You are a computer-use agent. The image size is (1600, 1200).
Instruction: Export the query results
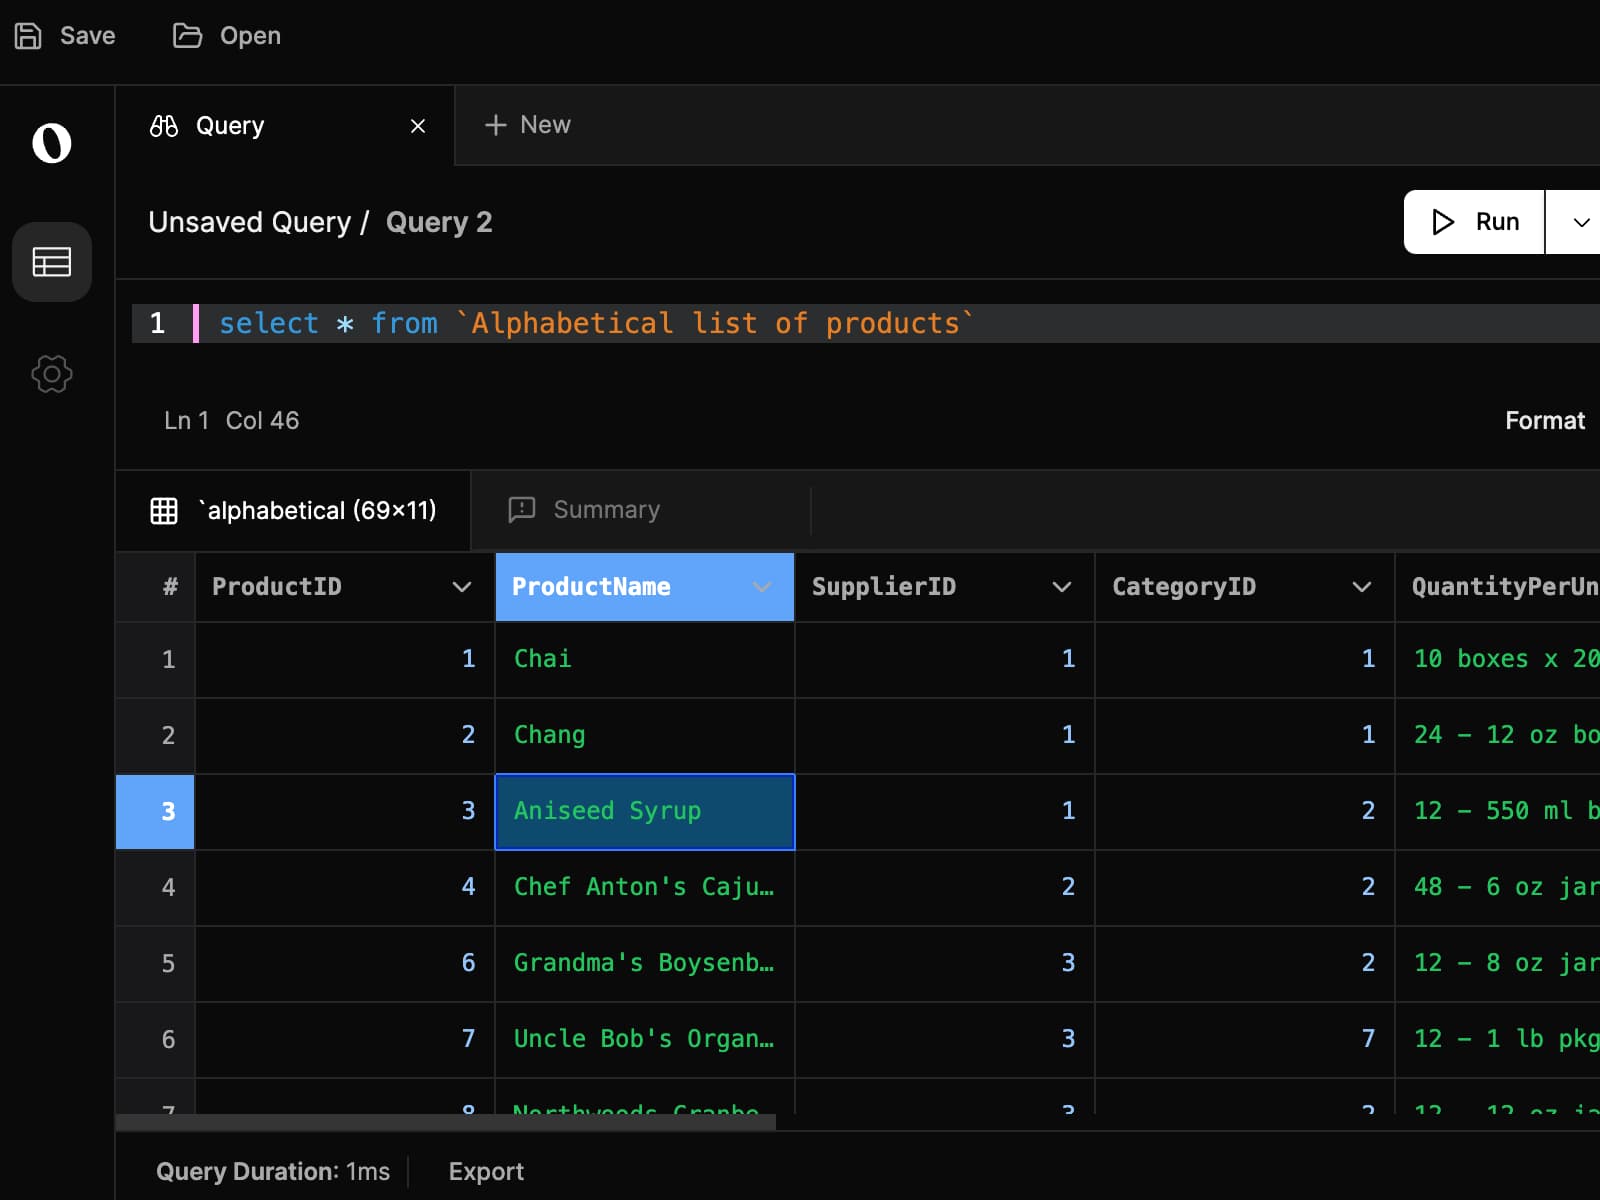coord(486,1170)
